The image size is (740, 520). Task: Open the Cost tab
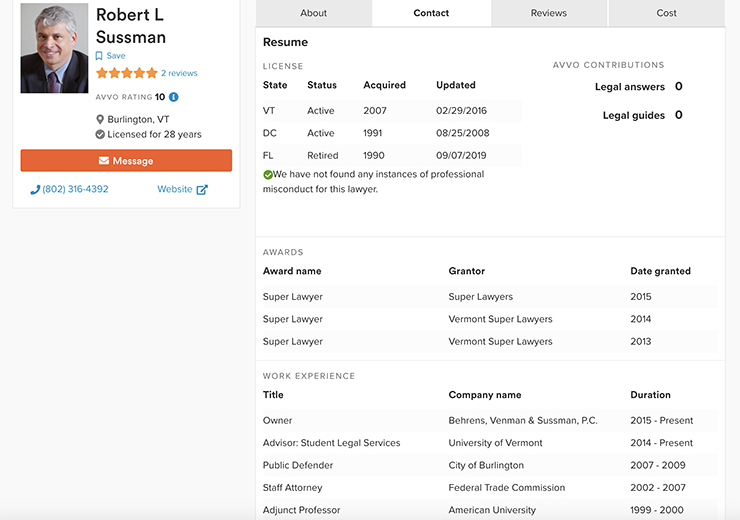[666, 13]
